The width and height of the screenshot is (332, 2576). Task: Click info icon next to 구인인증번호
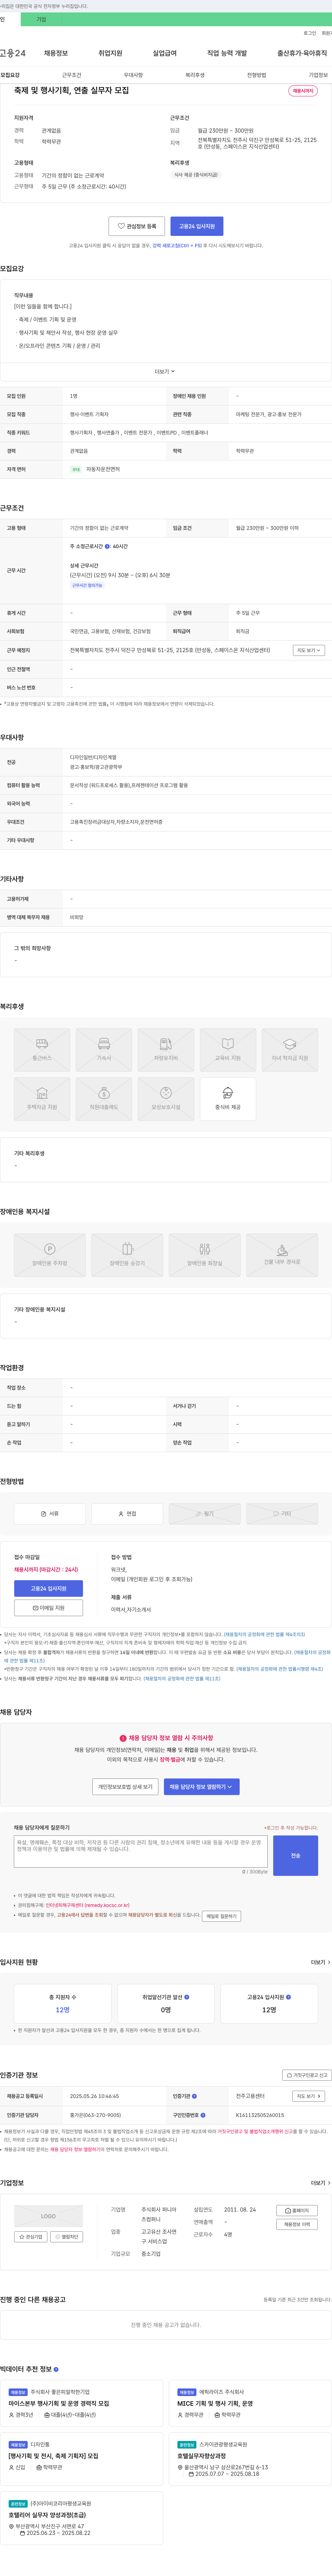tap(203, 2115)
